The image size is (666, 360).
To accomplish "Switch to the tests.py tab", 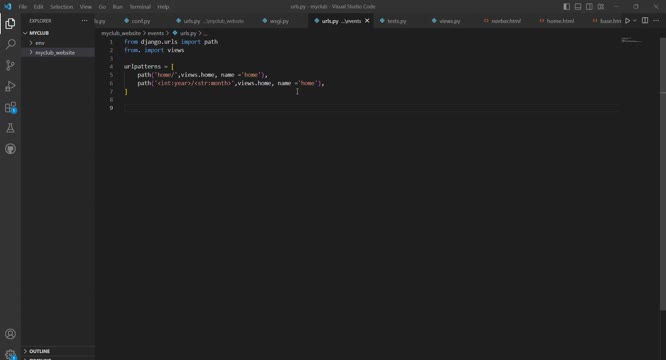I will tap(396, 21).
